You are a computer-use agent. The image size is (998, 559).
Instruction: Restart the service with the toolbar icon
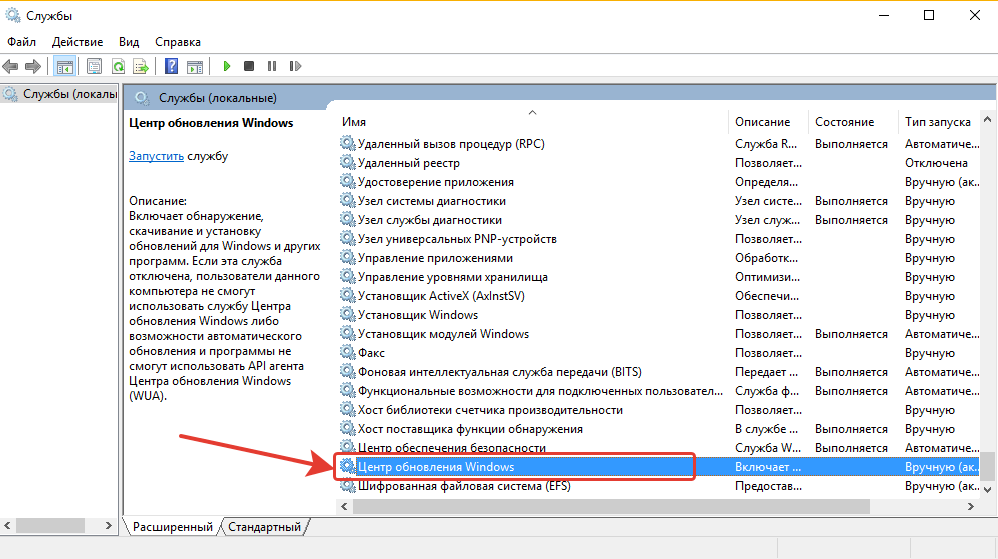(x=295, y=66)
